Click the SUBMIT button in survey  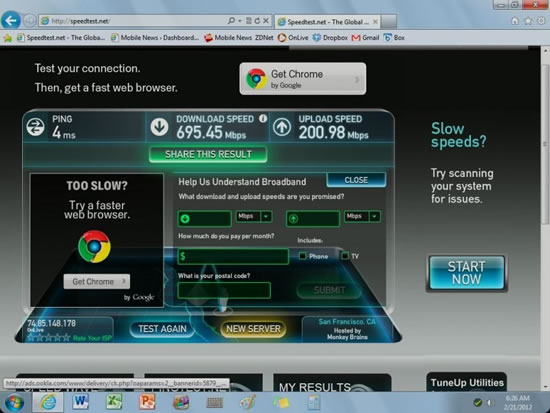[x=329, y=290]
